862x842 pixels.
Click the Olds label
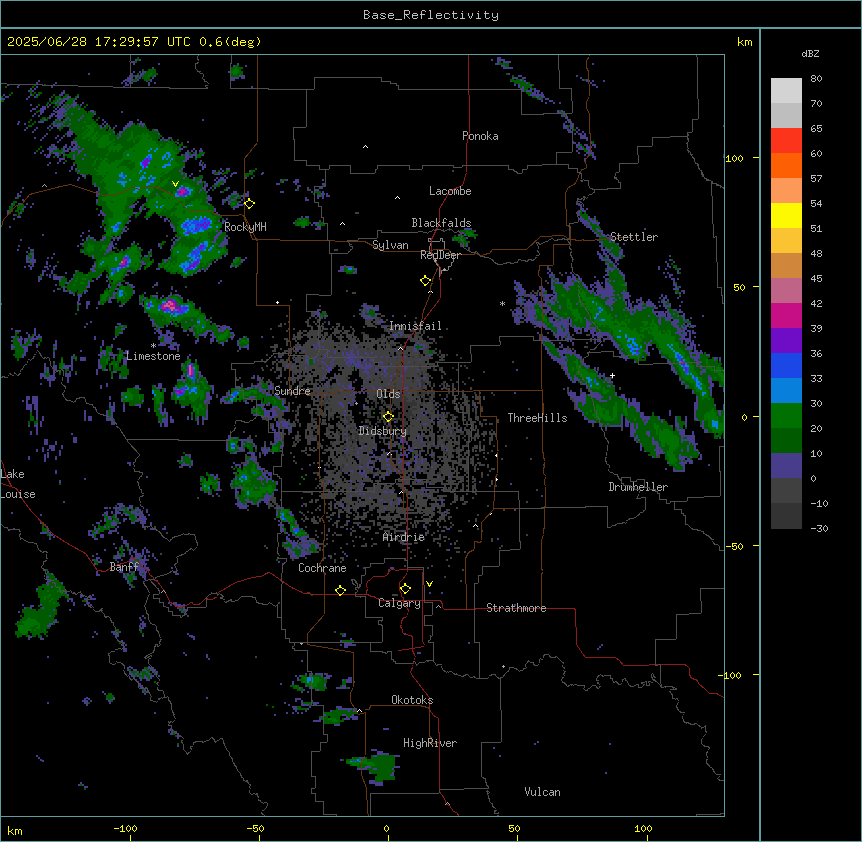click(388, 394)
